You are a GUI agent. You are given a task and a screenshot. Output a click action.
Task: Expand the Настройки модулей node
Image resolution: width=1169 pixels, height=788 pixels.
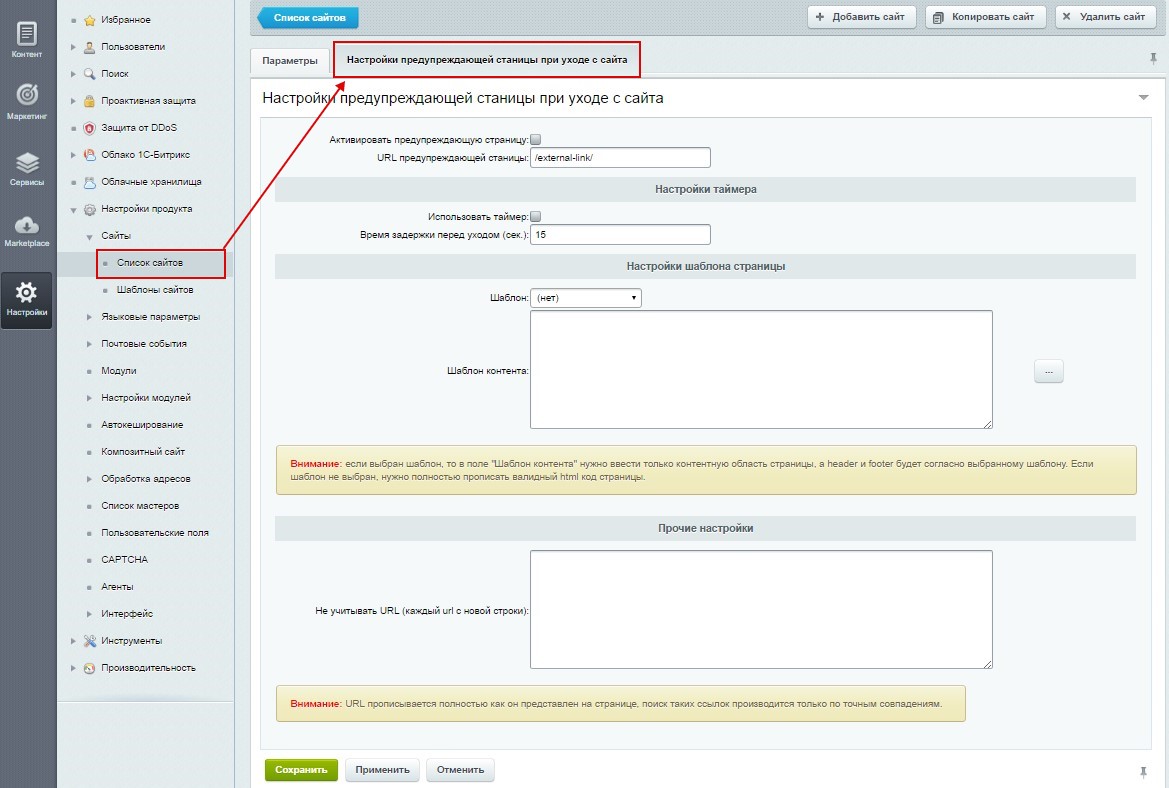coord(89,398)
